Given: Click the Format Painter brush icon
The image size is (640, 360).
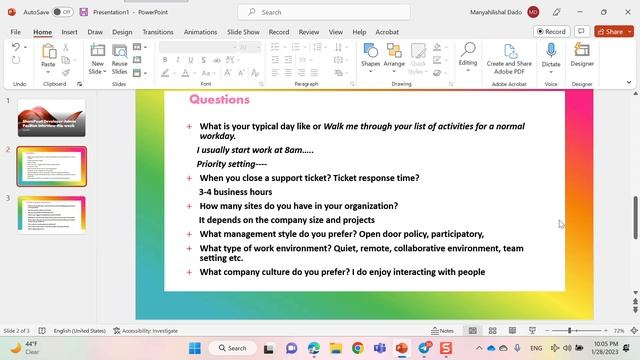Looking at the screenshot, I should click(x=65, y=73).
